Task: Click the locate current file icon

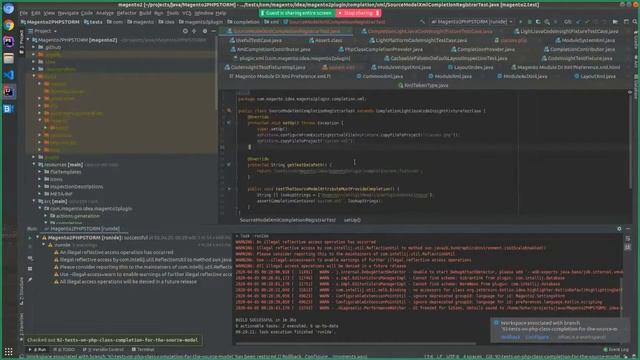Action: coord(185,31)
